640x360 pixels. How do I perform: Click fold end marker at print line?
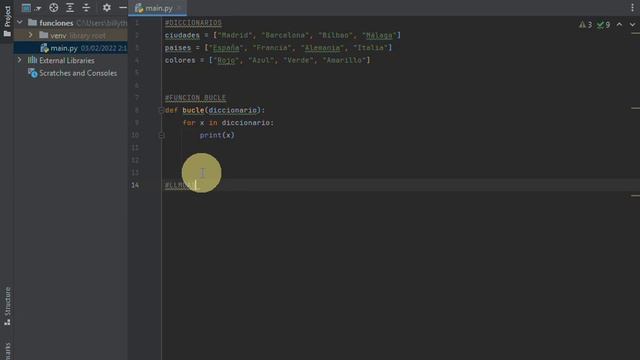(161, 135)
